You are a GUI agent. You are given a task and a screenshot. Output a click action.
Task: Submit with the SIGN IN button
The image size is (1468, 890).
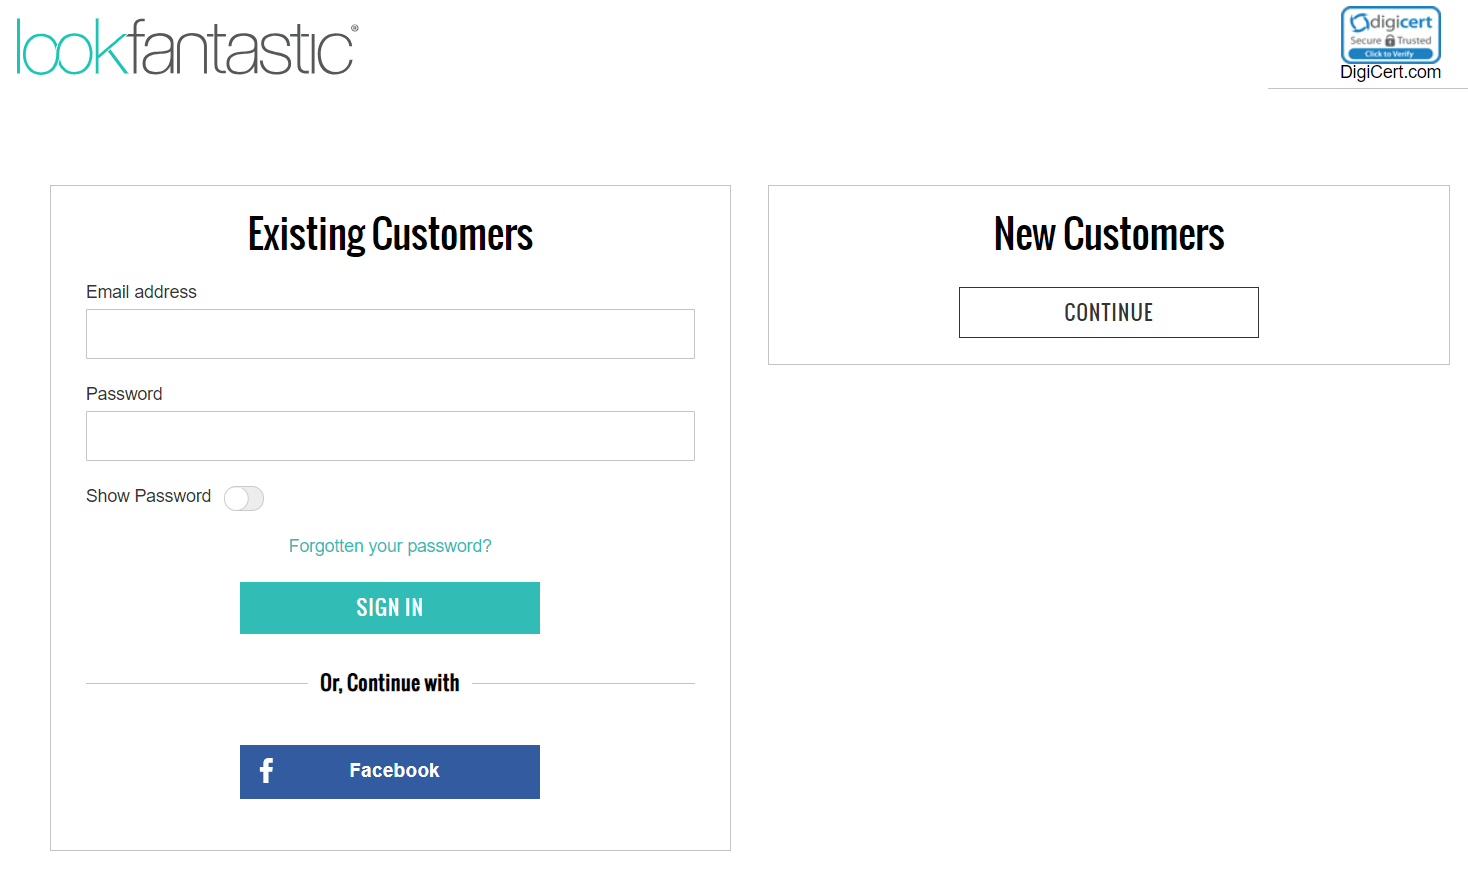click(x=390, y=608)
